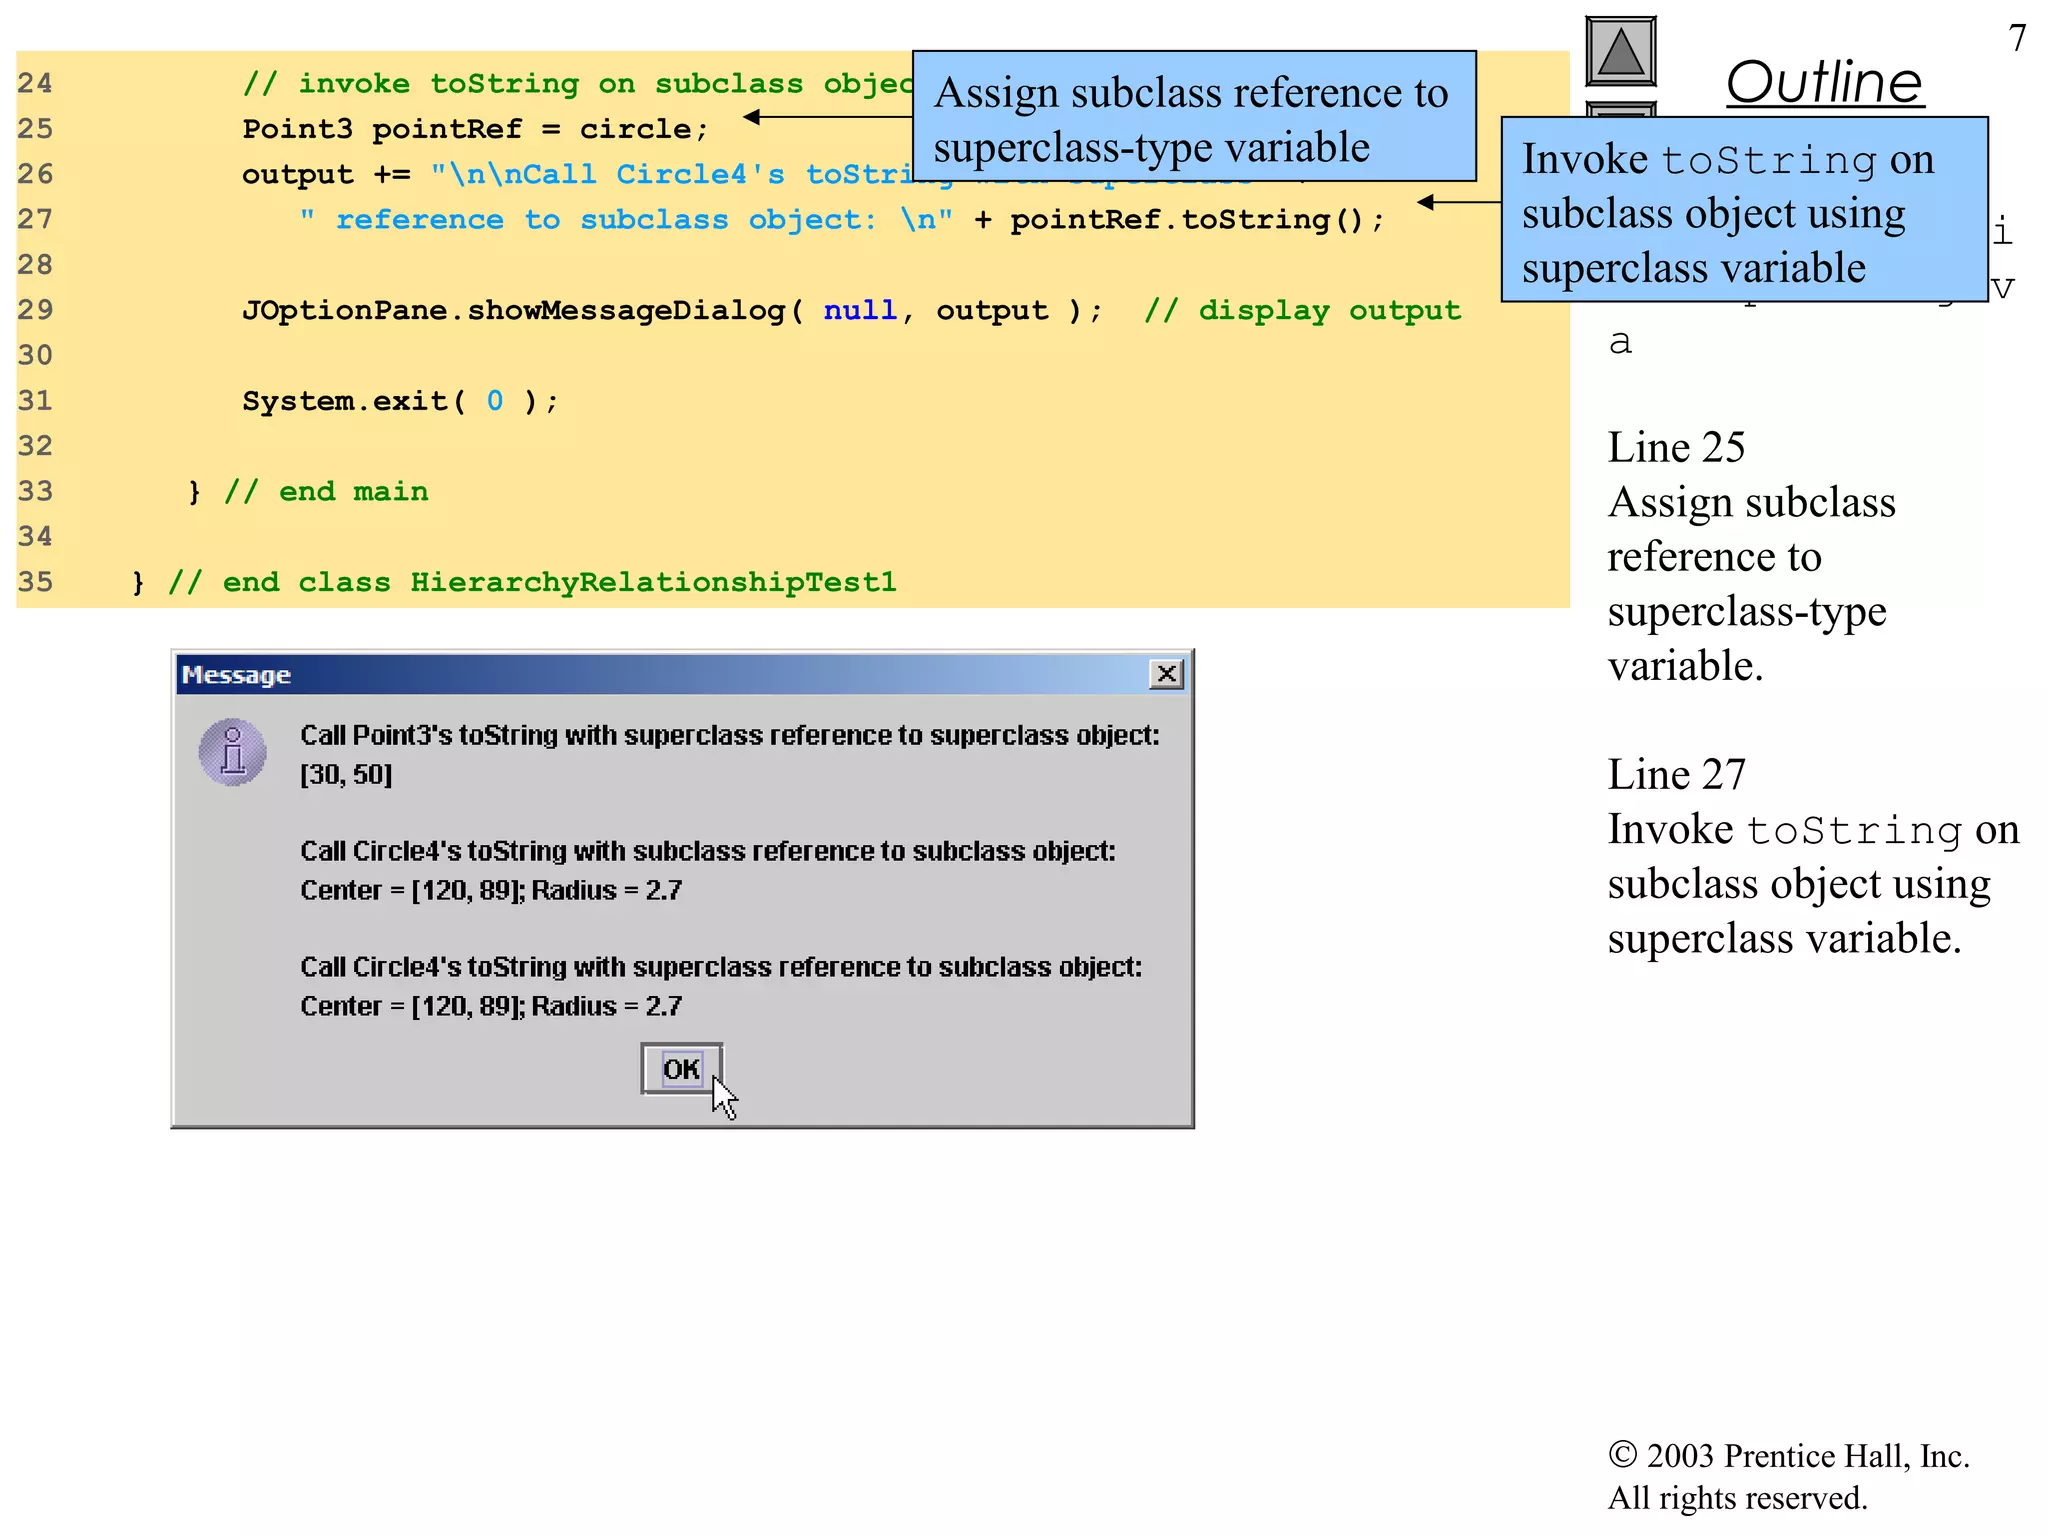2048x1536 pixels.
Task: Click the up-arrow previous slide button
Action: tap(1620, 52)
